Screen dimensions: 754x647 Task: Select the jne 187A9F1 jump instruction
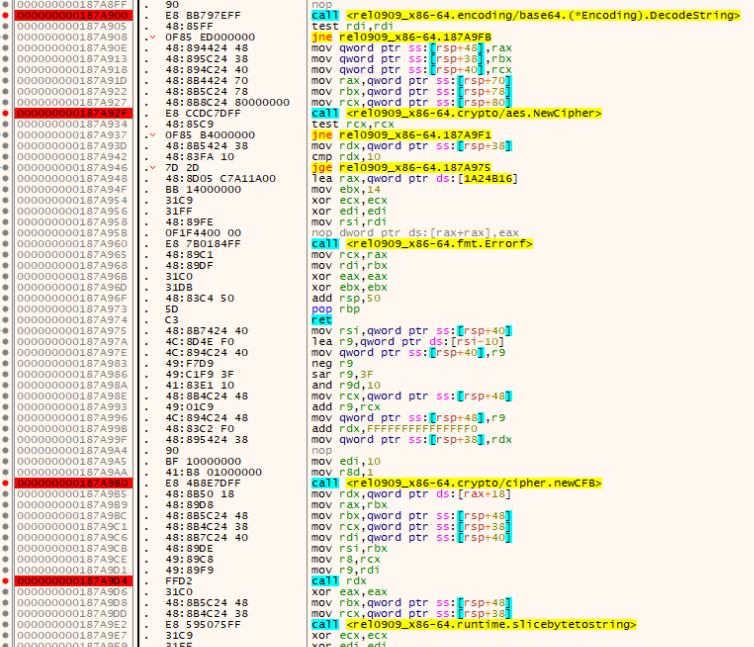(x=402, y=135)
